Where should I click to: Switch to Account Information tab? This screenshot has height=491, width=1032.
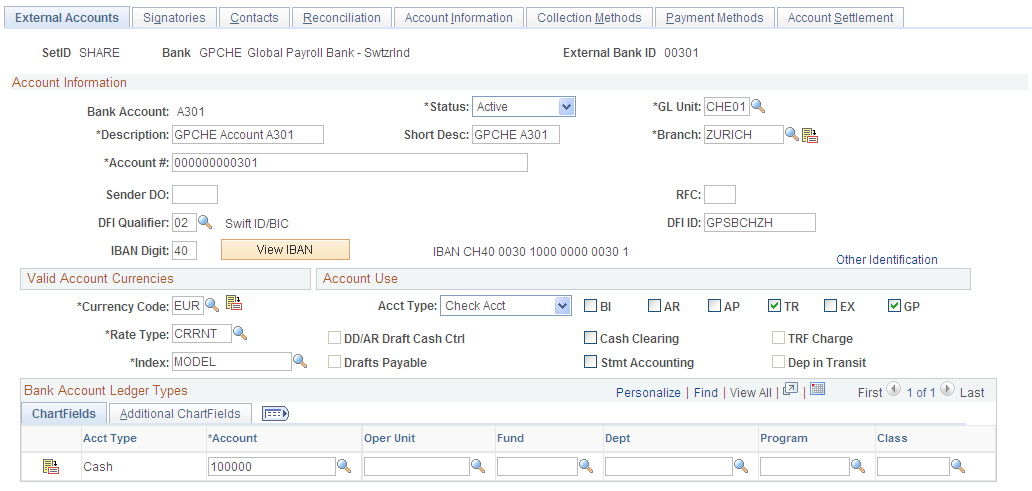(x=459, y=18)
